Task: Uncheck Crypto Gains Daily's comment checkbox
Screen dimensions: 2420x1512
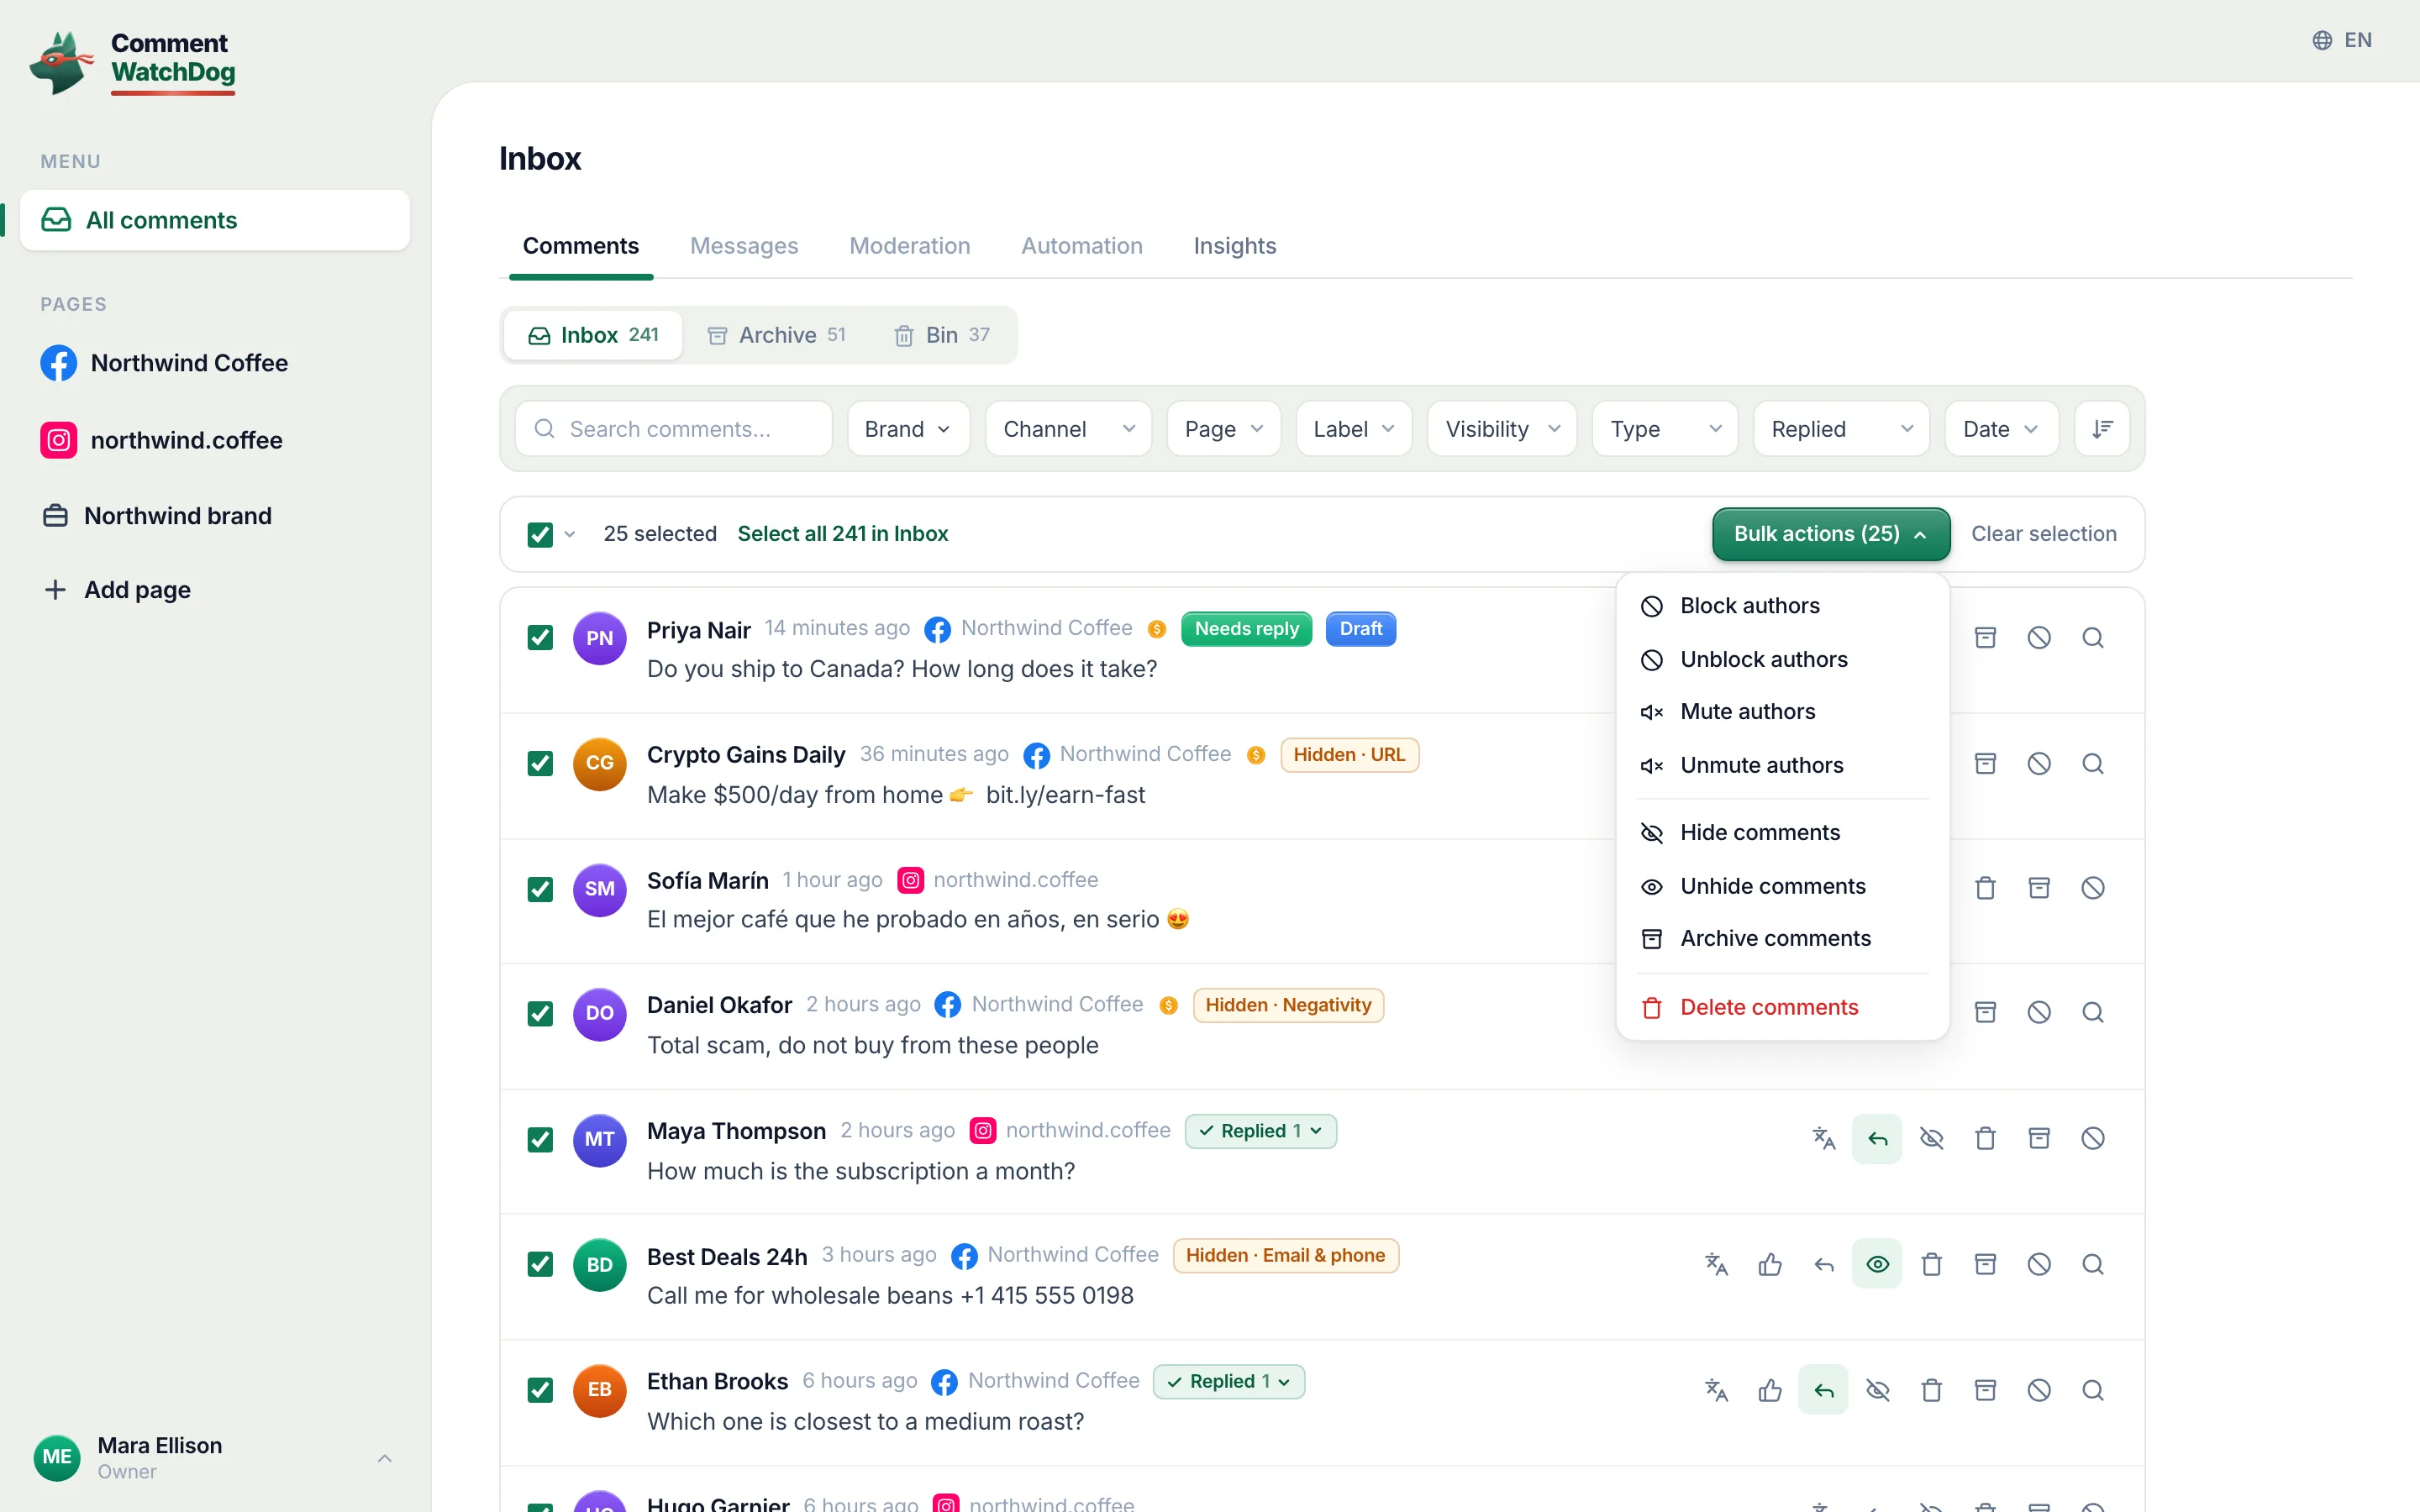Action: point(540,764)
